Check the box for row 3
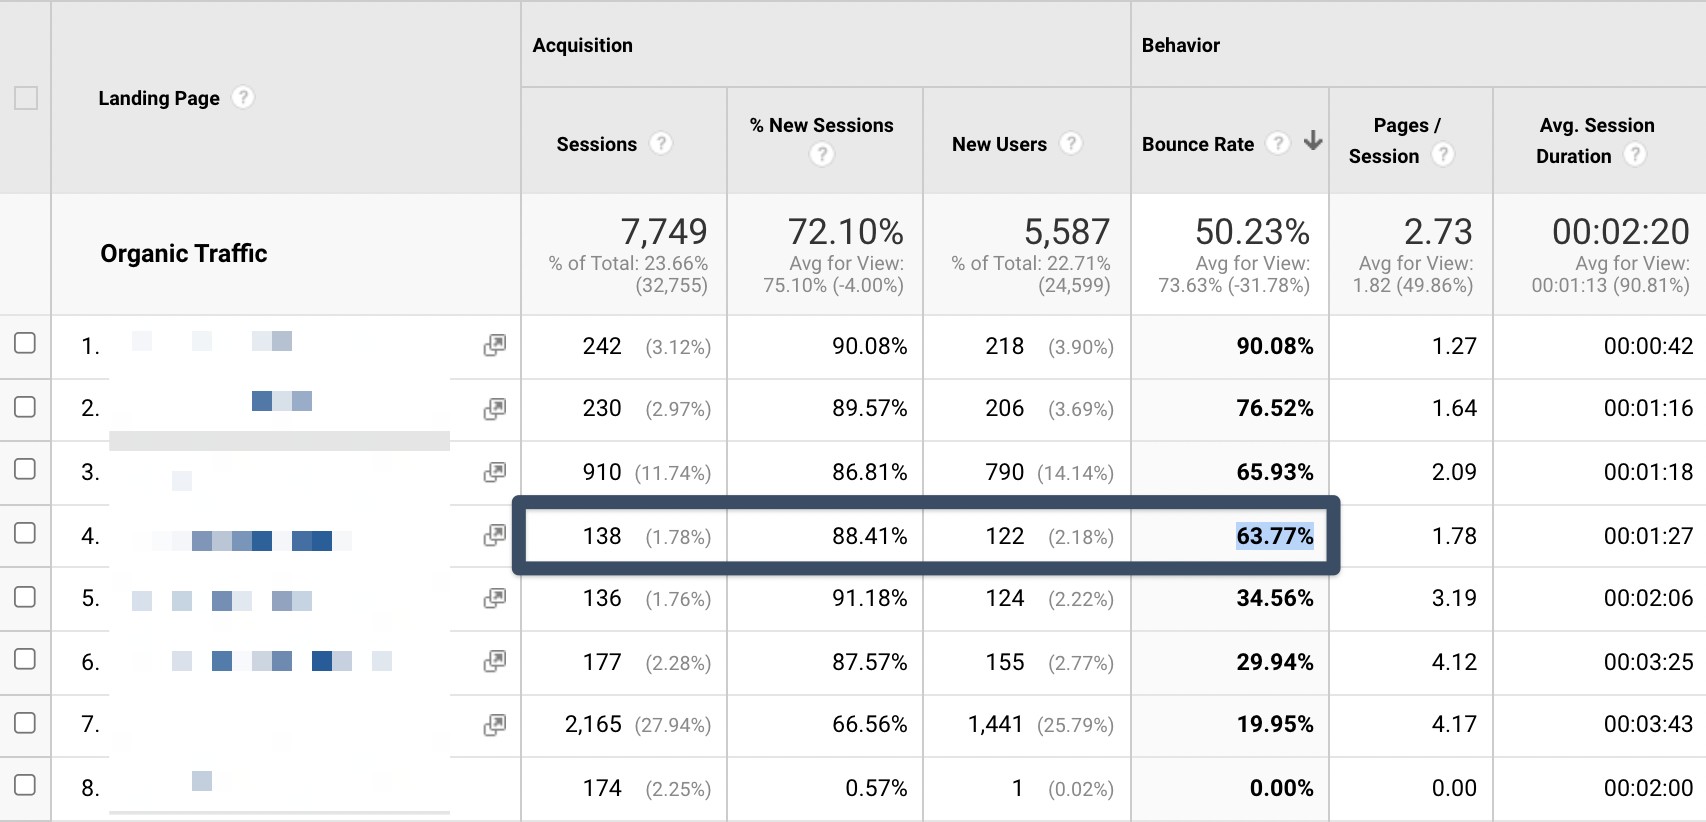The image size is (1706, 822). 25,469
